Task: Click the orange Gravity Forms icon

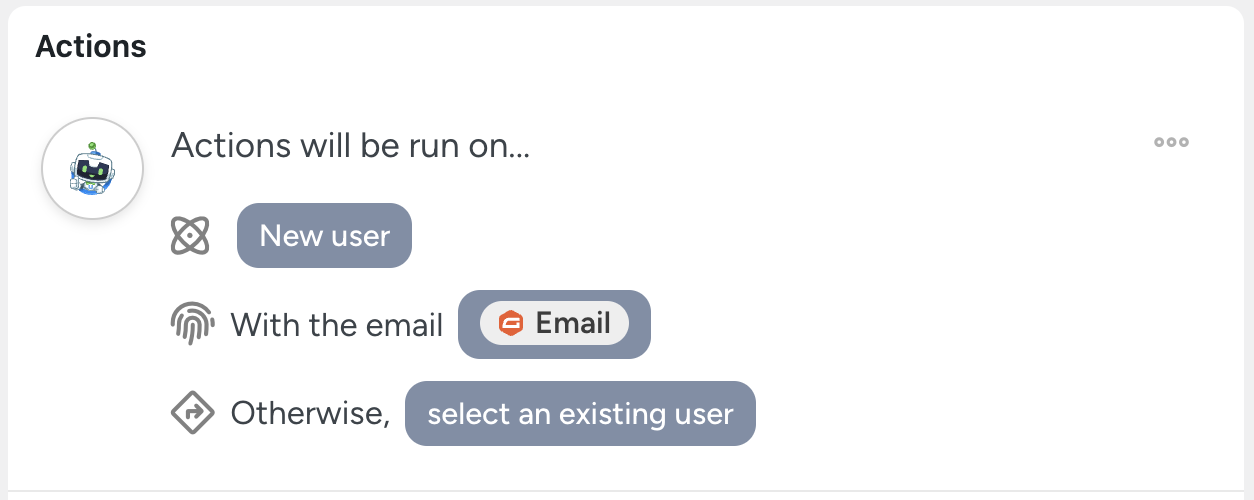Action: [511, 324]
